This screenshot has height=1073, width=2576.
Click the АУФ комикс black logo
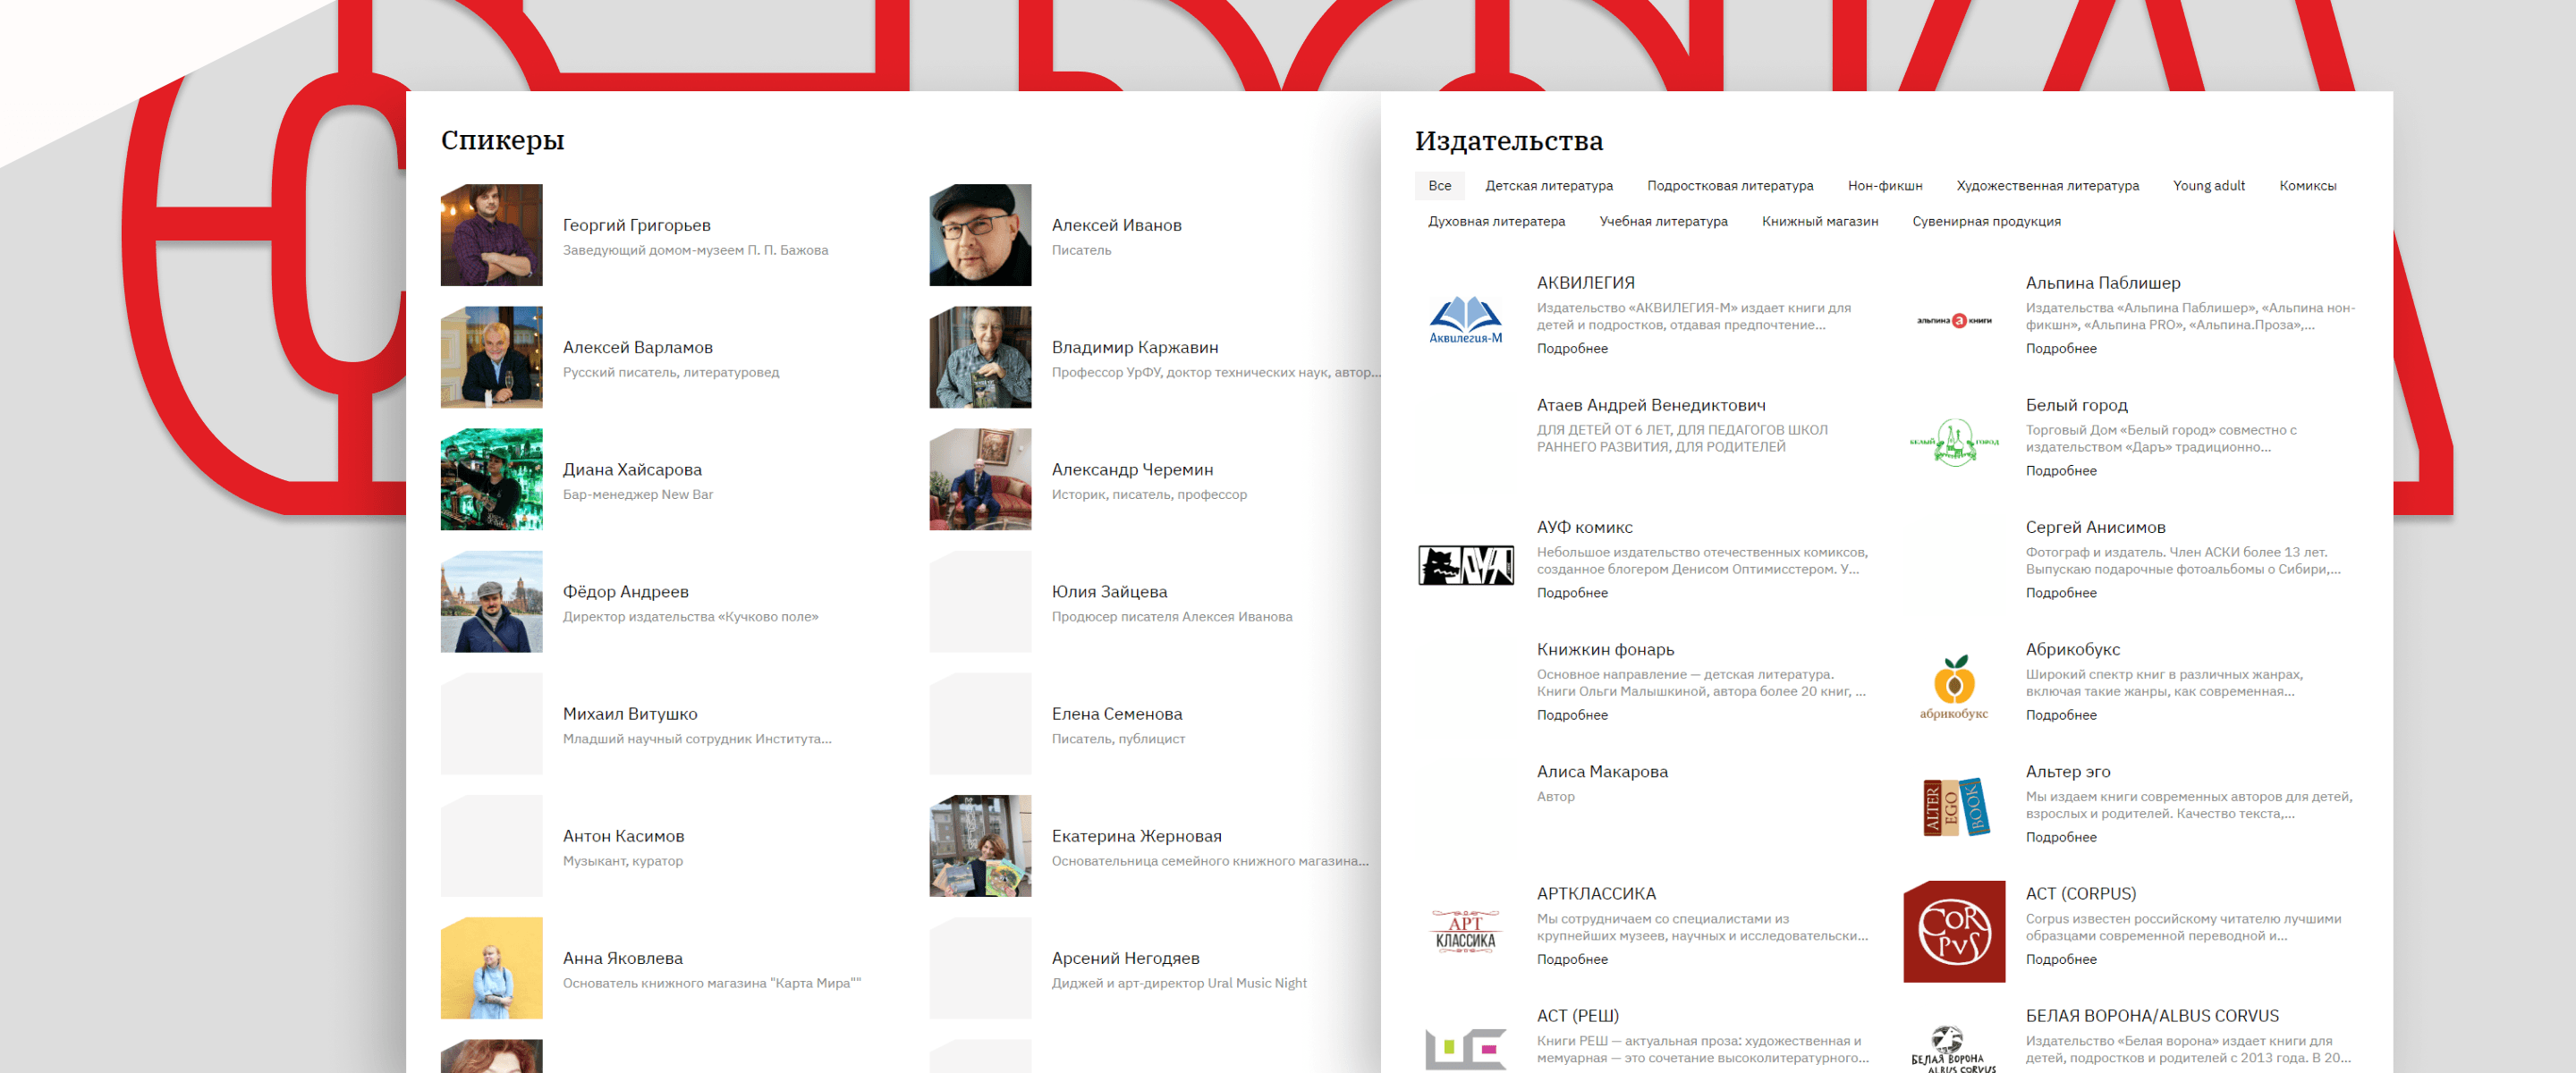click(x=1465, y=565)
